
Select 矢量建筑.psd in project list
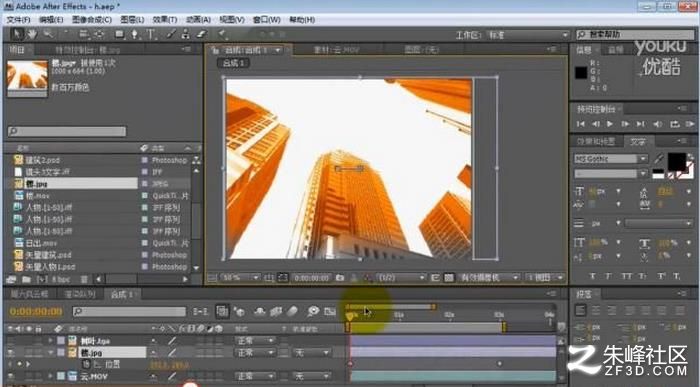click(48, 255)
